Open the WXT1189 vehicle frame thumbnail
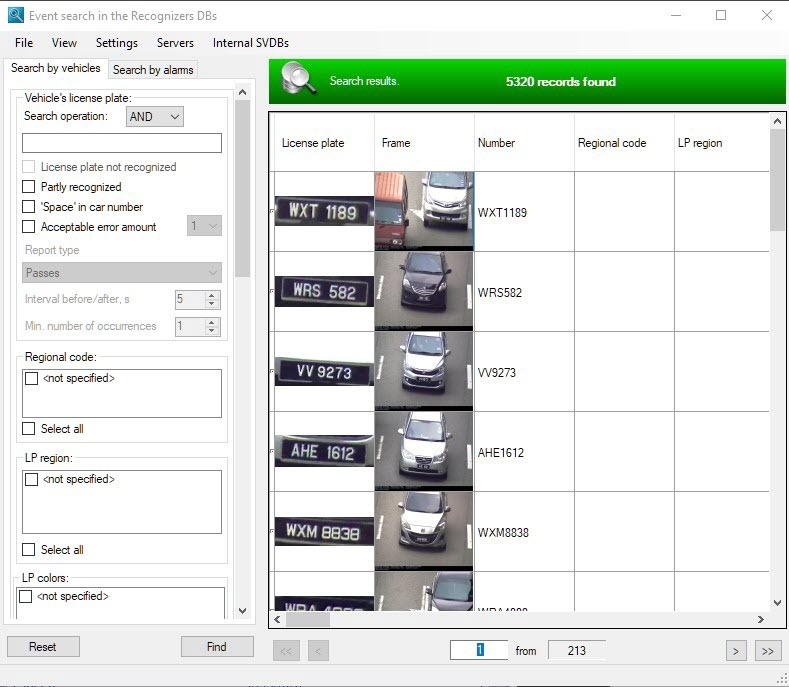 [424, 210]
